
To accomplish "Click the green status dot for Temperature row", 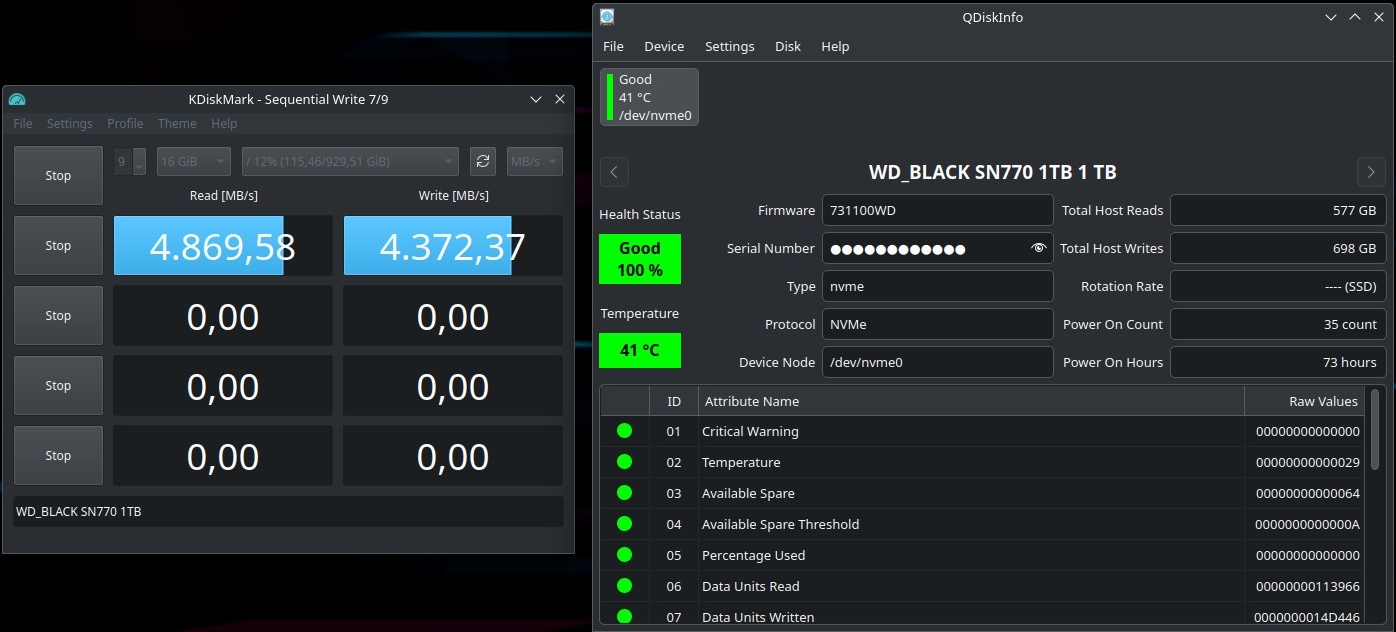I will (x=624, y=462).
